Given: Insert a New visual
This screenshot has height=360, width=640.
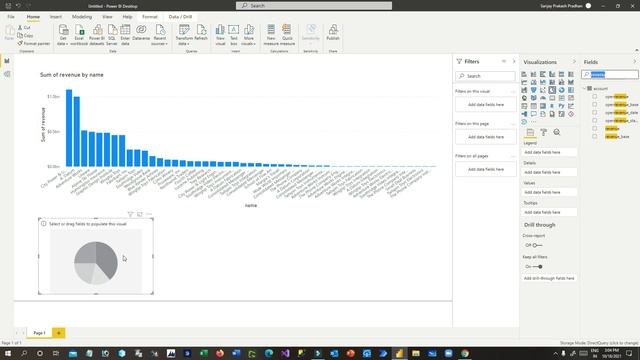Looking at the screenshot, I should point(220,34).
